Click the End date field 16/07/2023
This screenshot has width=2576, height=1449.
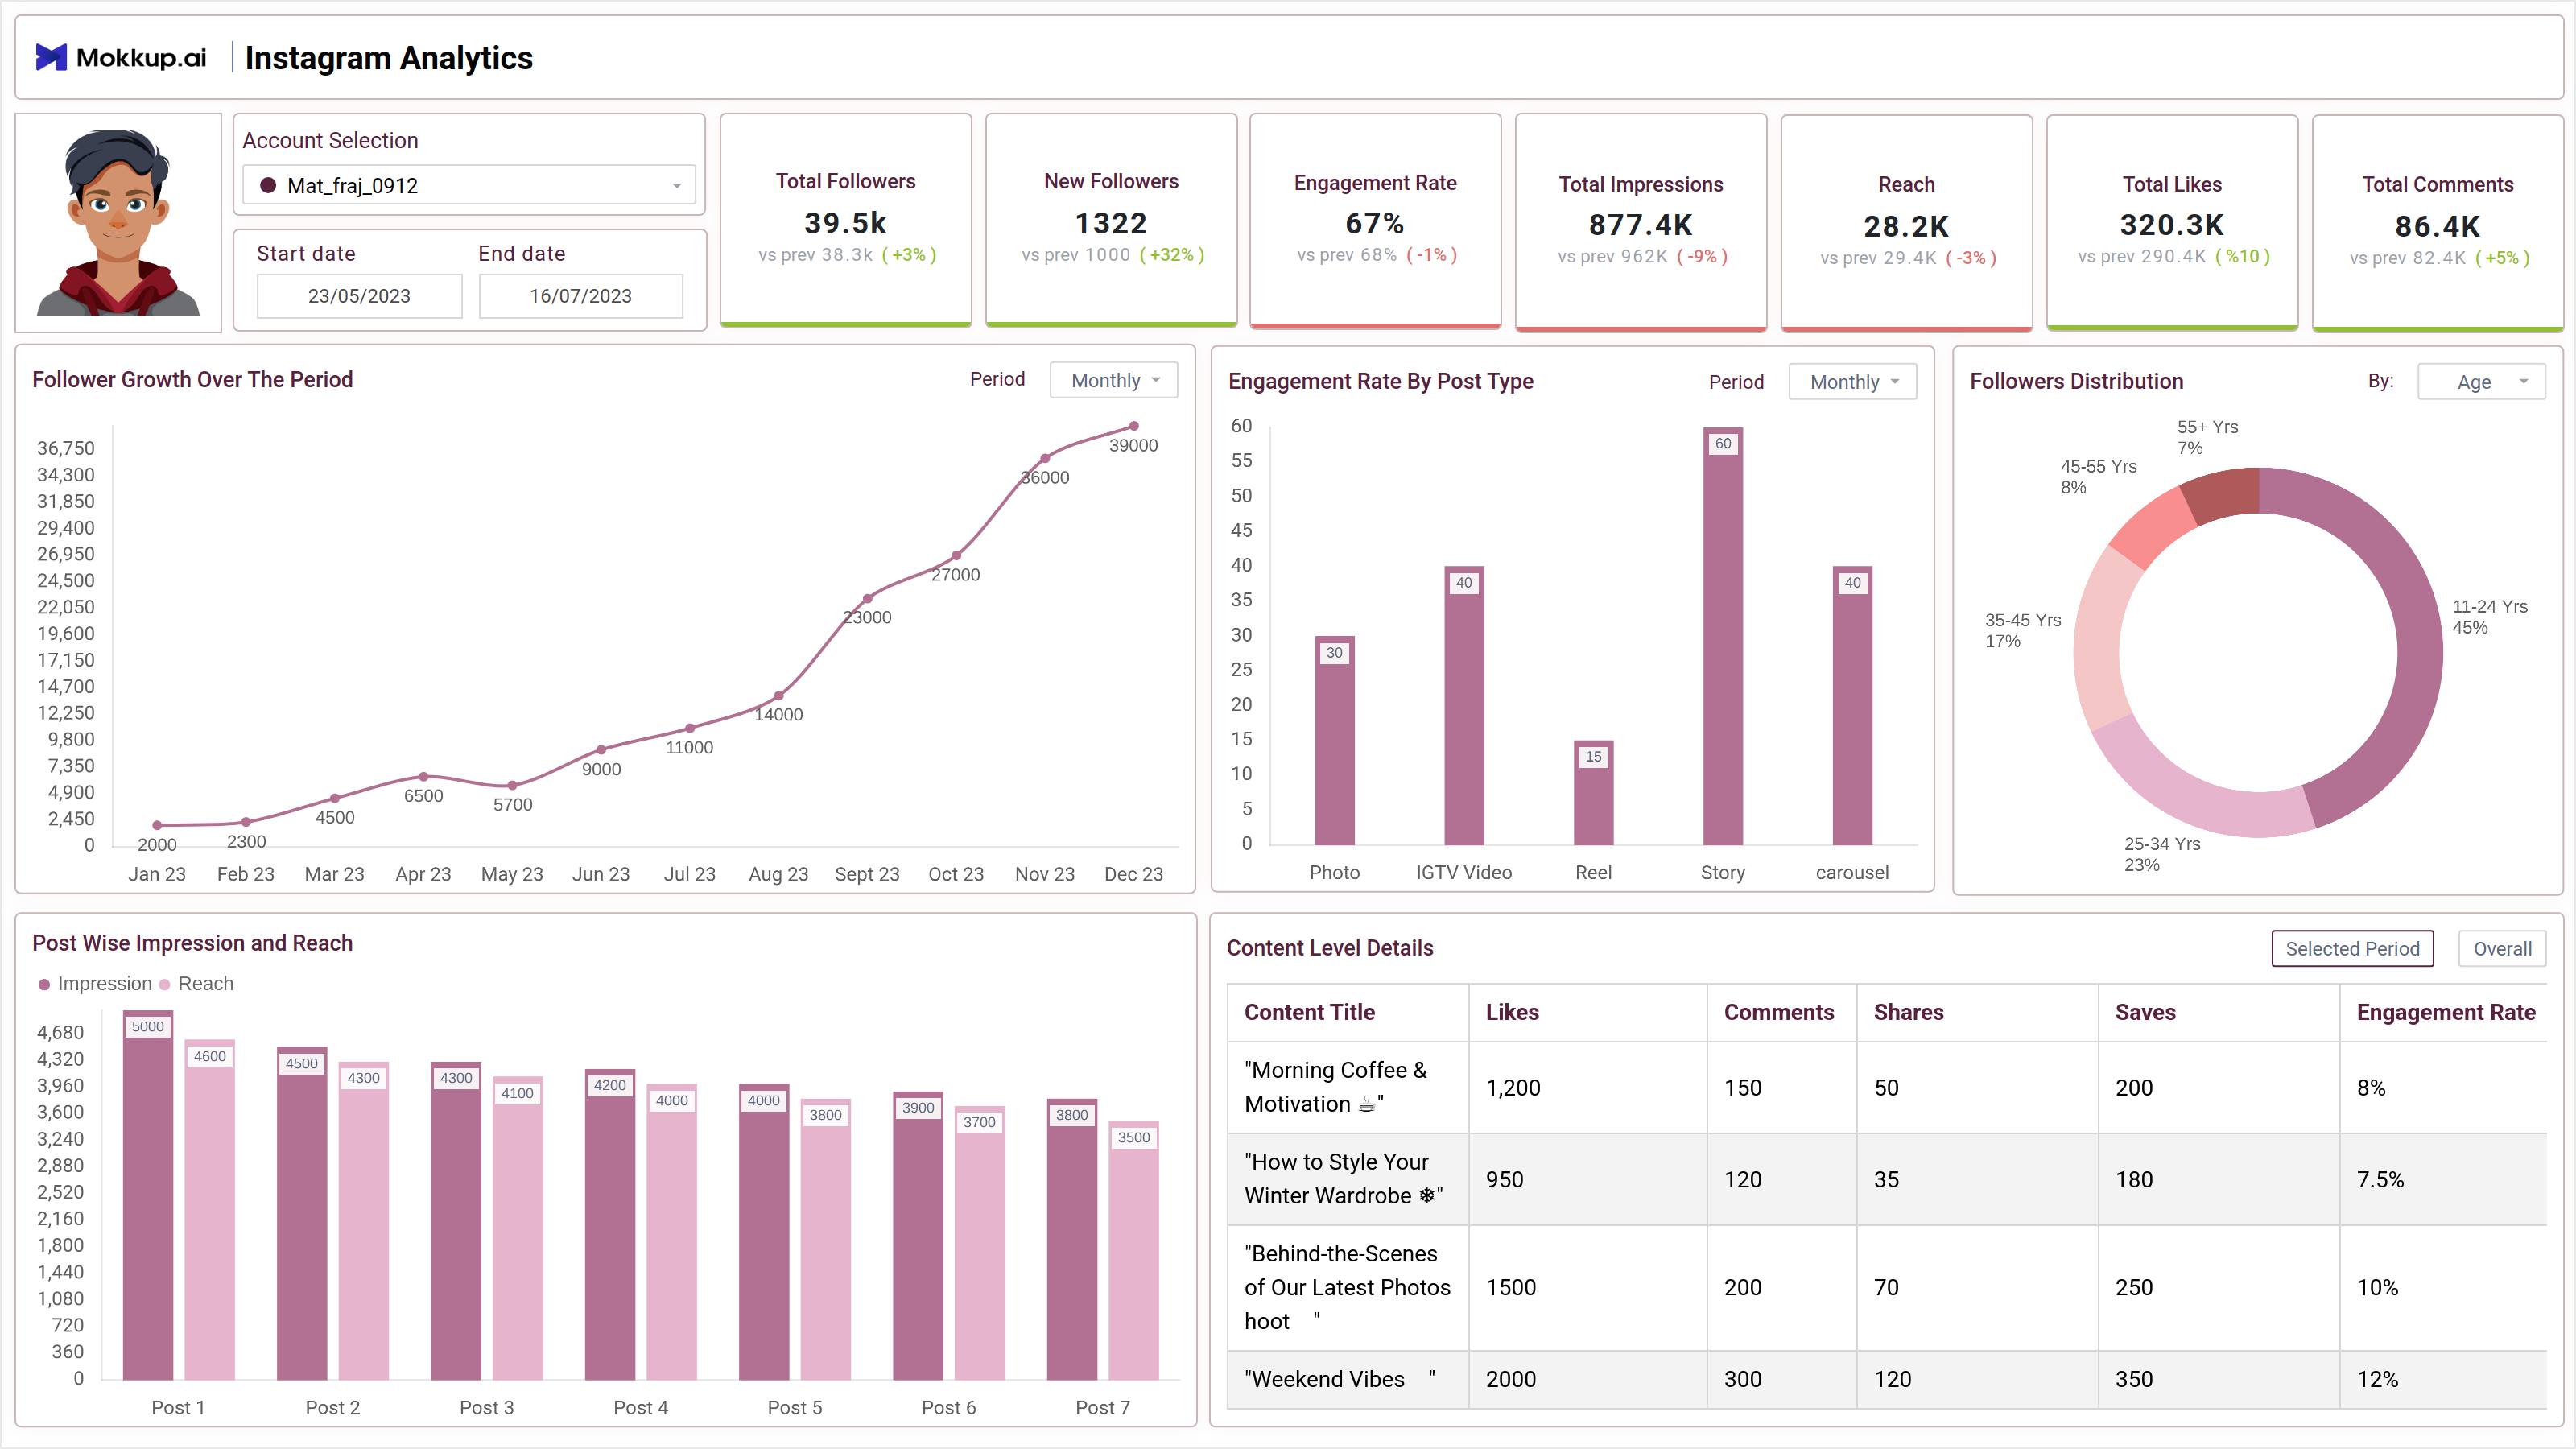pos(580,296)
